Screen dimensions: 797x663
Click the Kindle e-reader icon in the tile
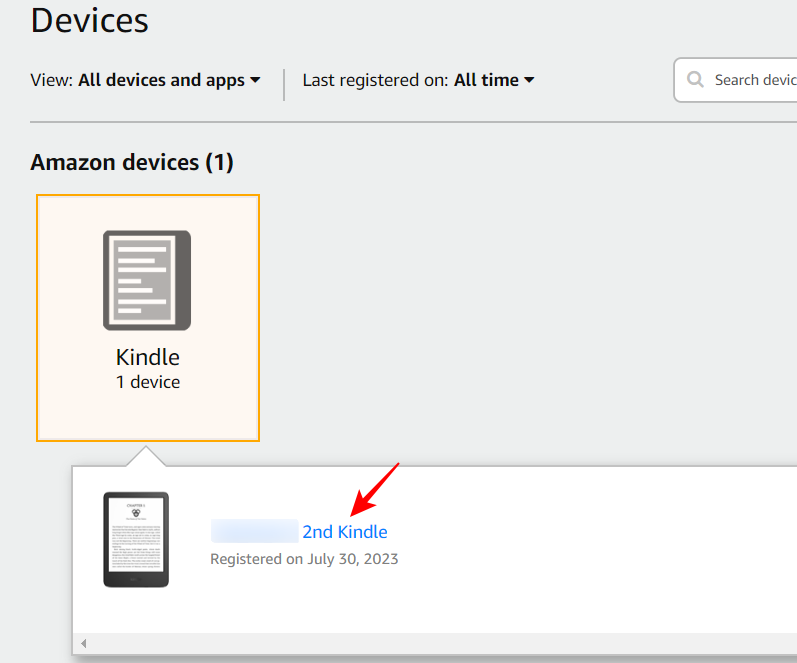(x=147, y=280)
